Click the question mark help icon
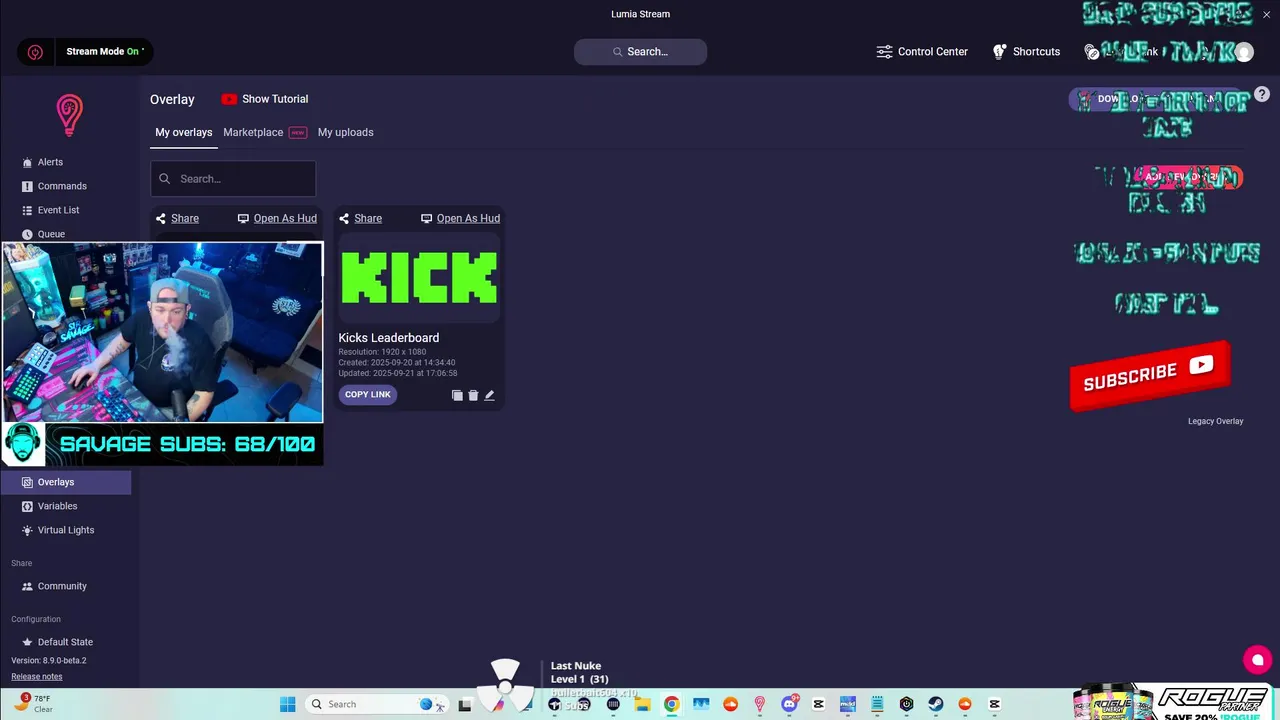 coord(1262,94)
